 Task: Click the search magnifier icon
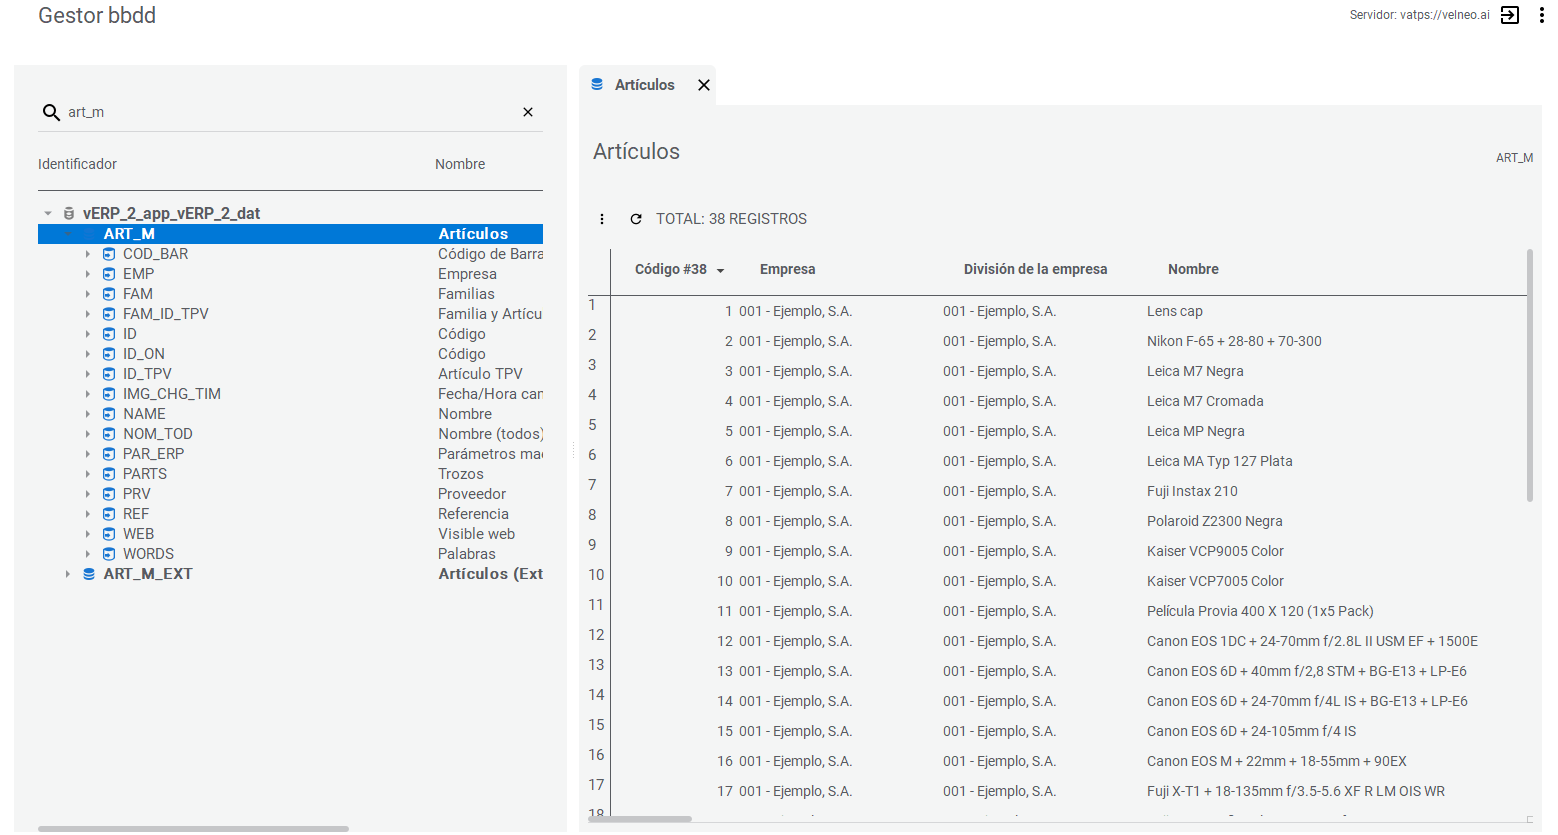50,112
